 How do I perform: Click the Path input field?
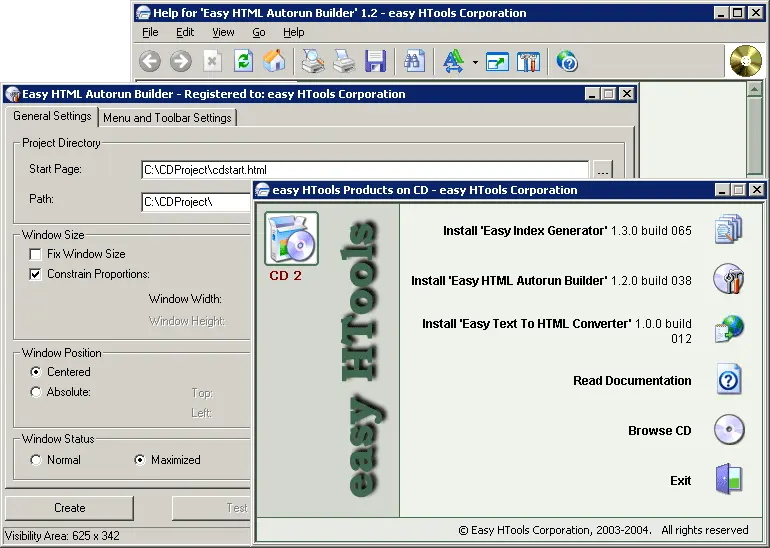pyautogui.click(x=196, y=202)
